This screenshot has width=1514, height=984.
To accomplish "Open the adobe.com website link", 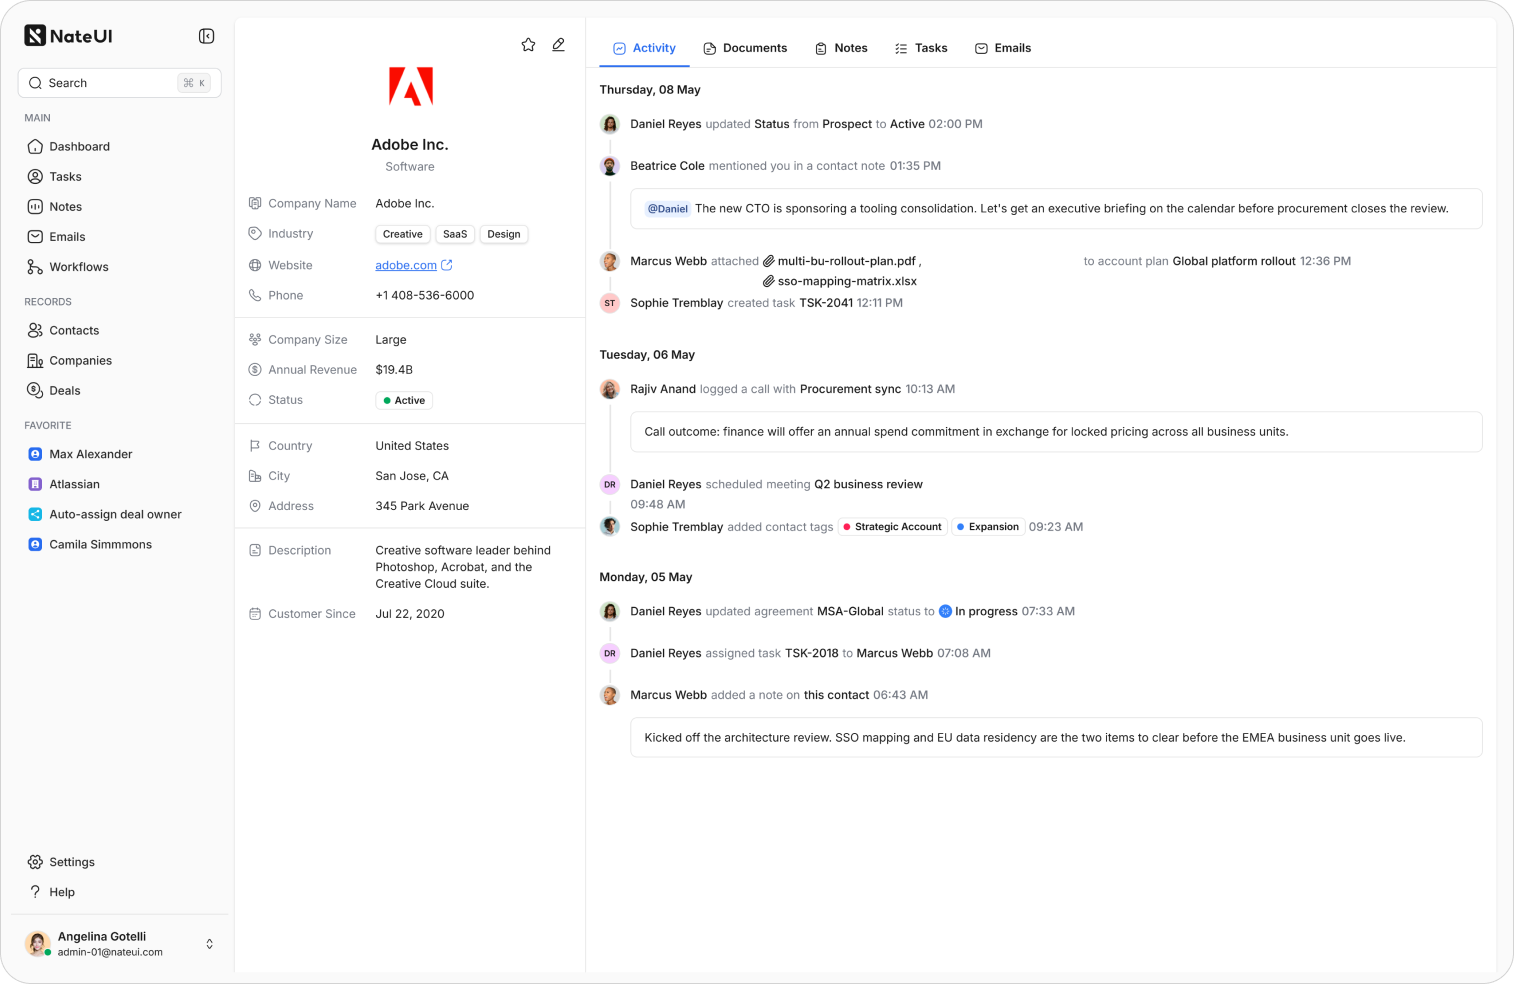I will click(406, 265).
